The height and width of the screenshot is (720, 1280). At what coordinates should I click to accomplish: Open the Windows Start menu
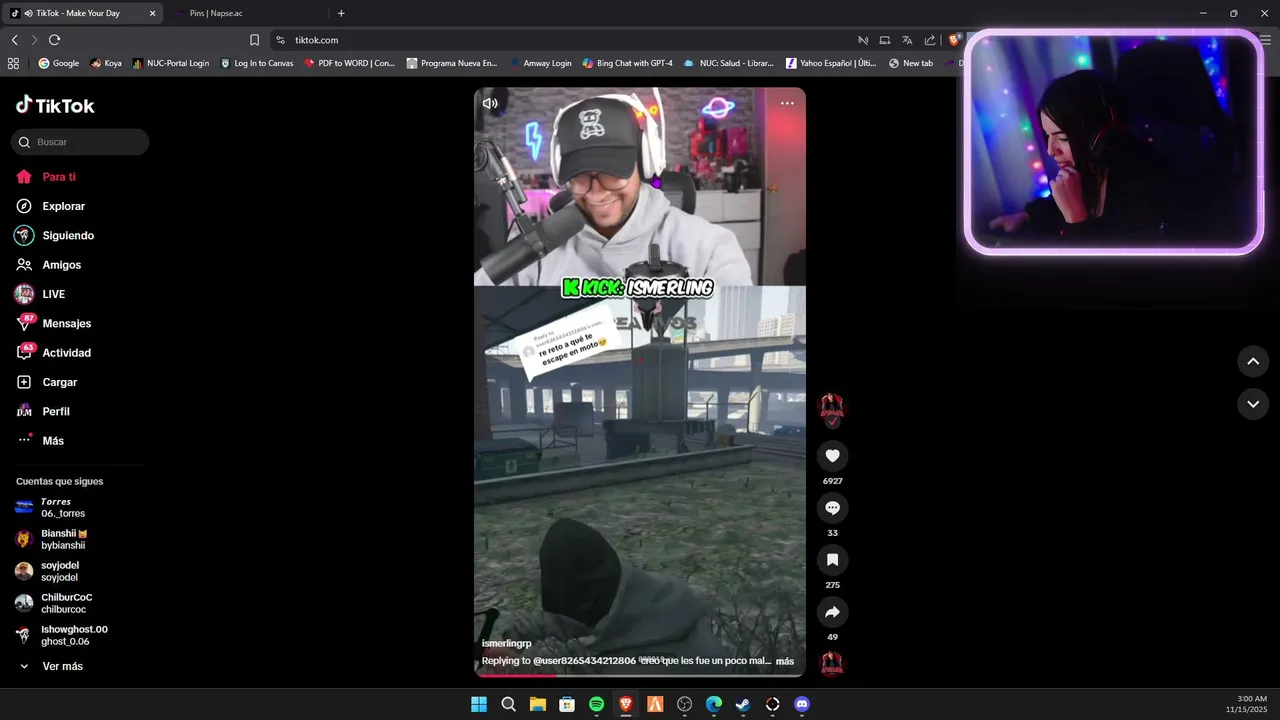coord(479,704)
